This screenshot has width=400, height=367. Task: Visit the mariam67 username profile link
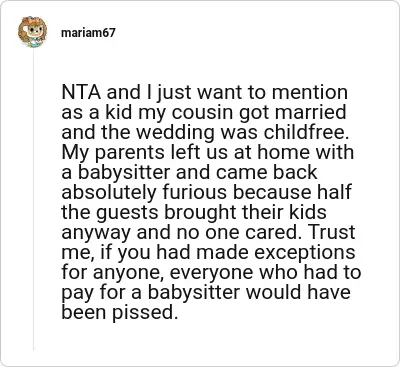click(88, 33)
